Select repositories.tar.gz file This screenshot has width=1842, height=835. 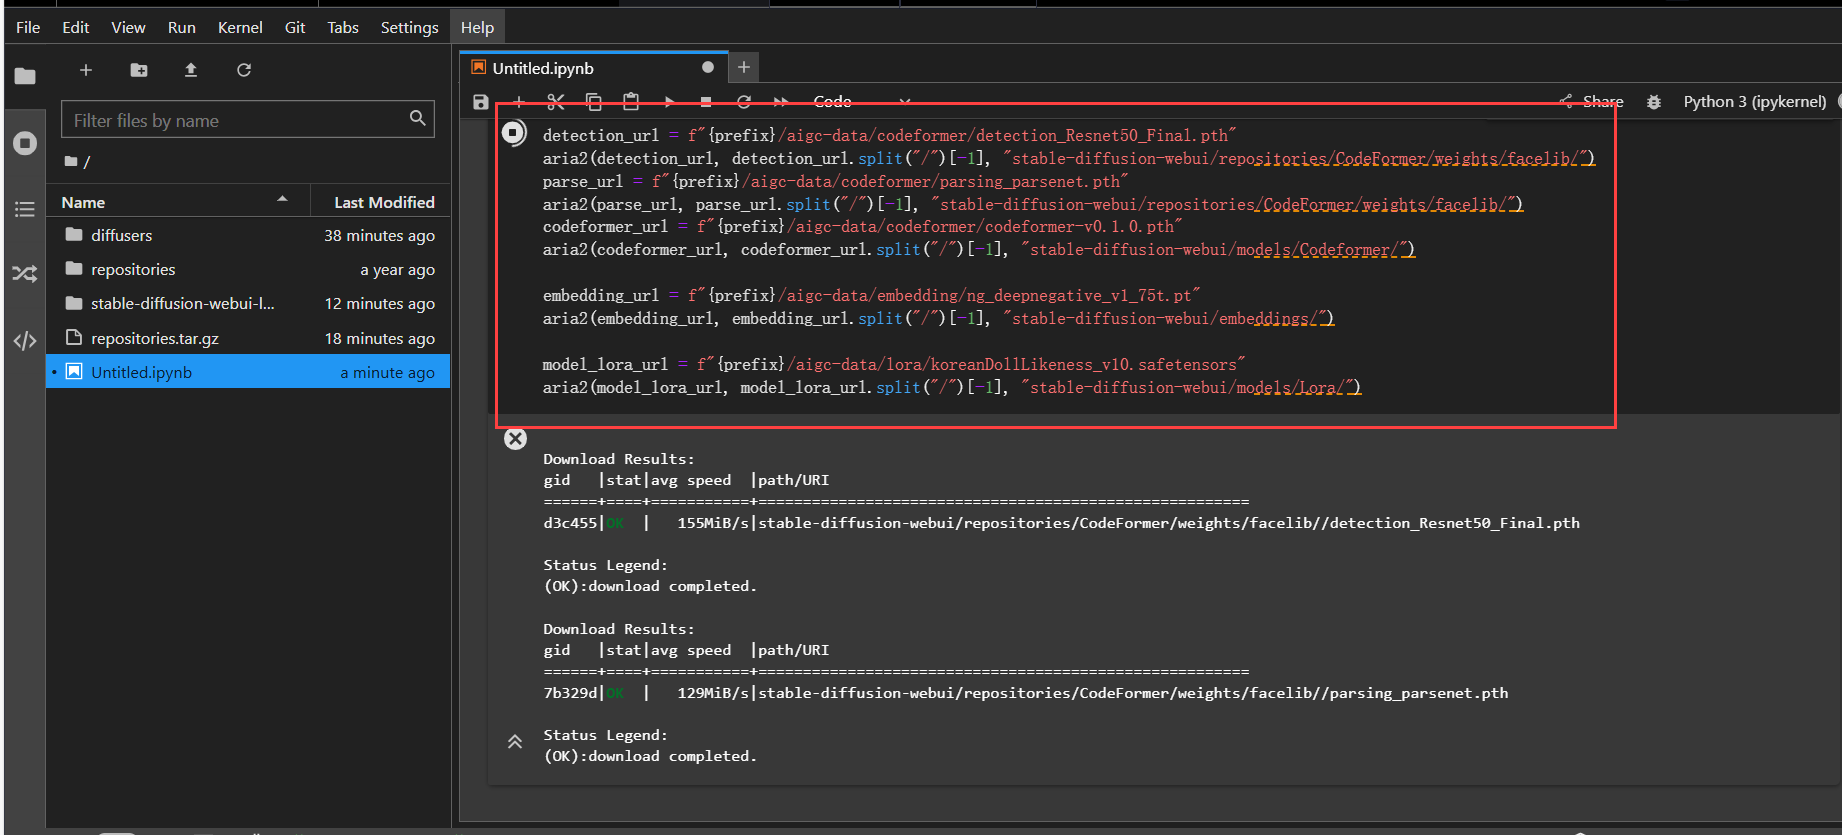coord(248,339)
